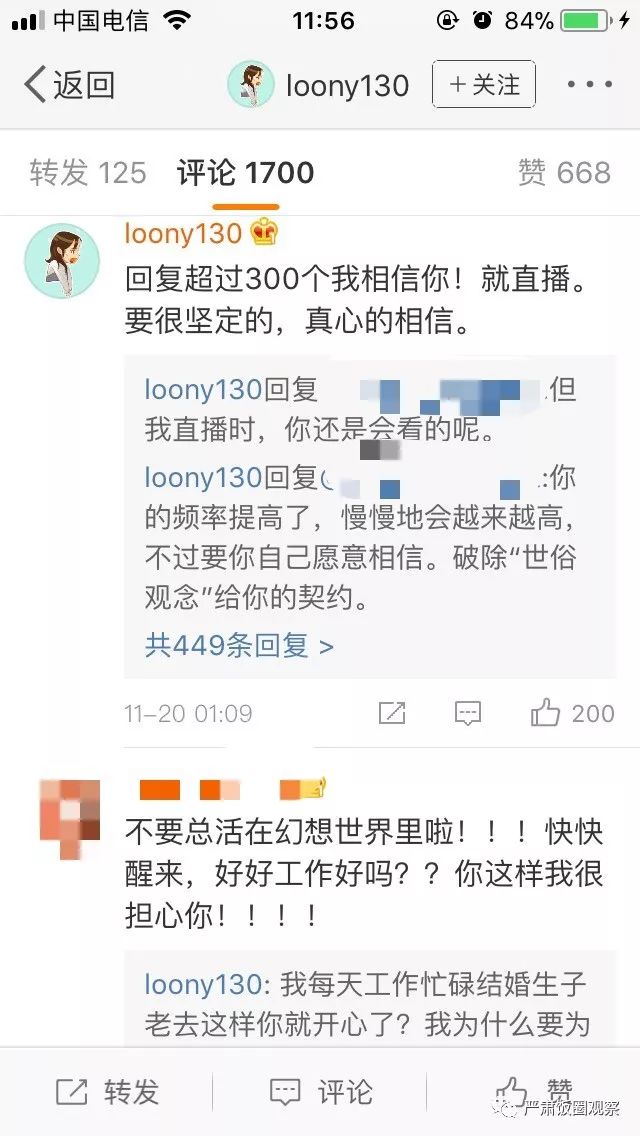Tap the back arrow labeled 返回
This screenshot has height=1136, width=640.
tap(70, 85)
